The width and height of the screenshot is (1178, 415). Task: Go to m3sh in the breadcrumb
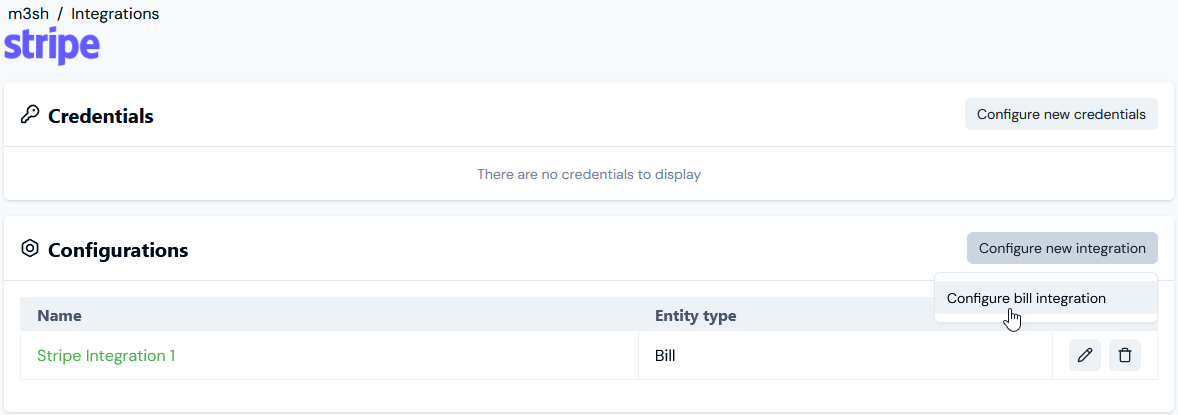(28, 14)
